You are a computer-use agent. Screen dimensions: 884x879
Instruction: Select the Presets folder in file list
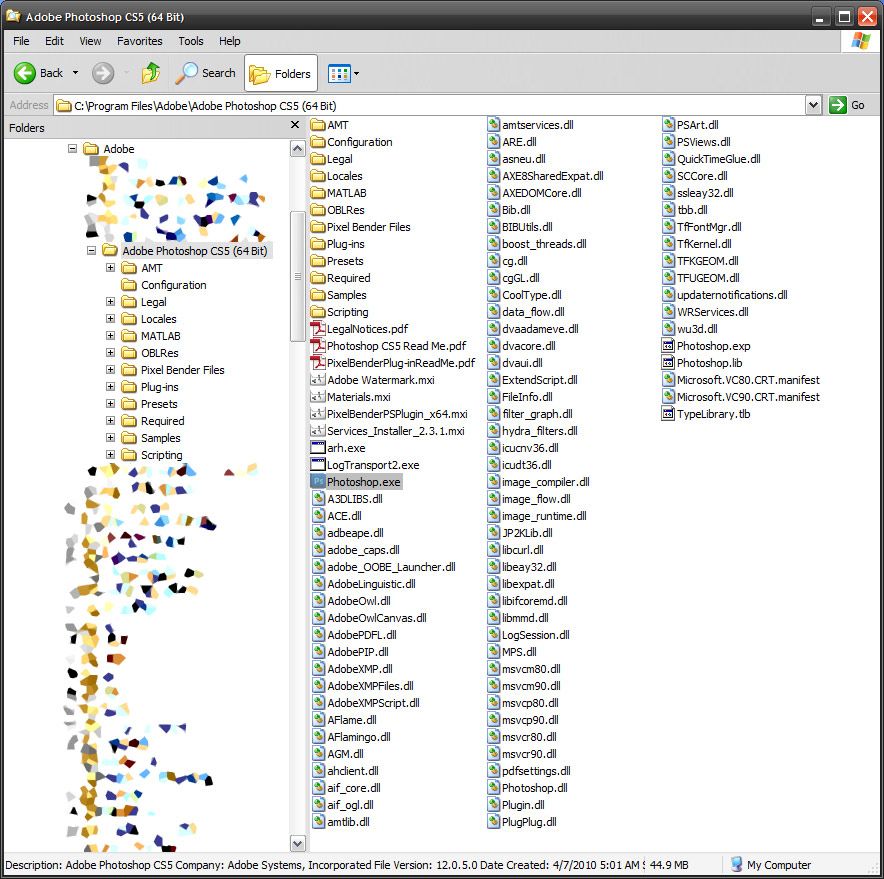(337, 261)
